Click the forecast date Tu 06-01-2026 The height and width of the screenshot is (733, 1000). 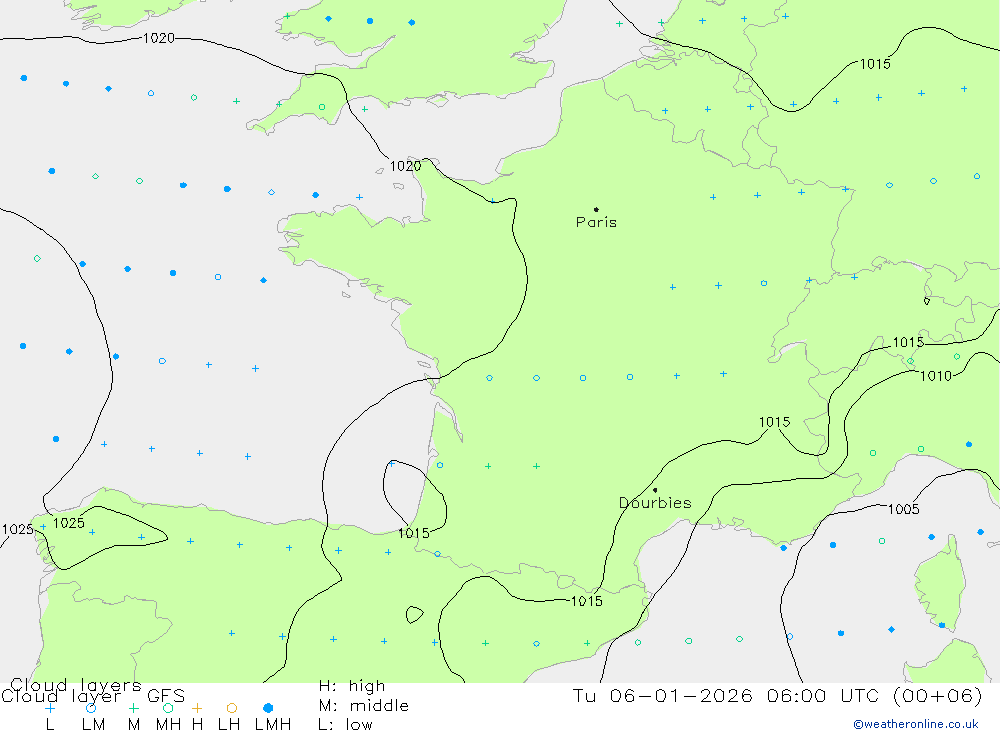coord(662,695)
